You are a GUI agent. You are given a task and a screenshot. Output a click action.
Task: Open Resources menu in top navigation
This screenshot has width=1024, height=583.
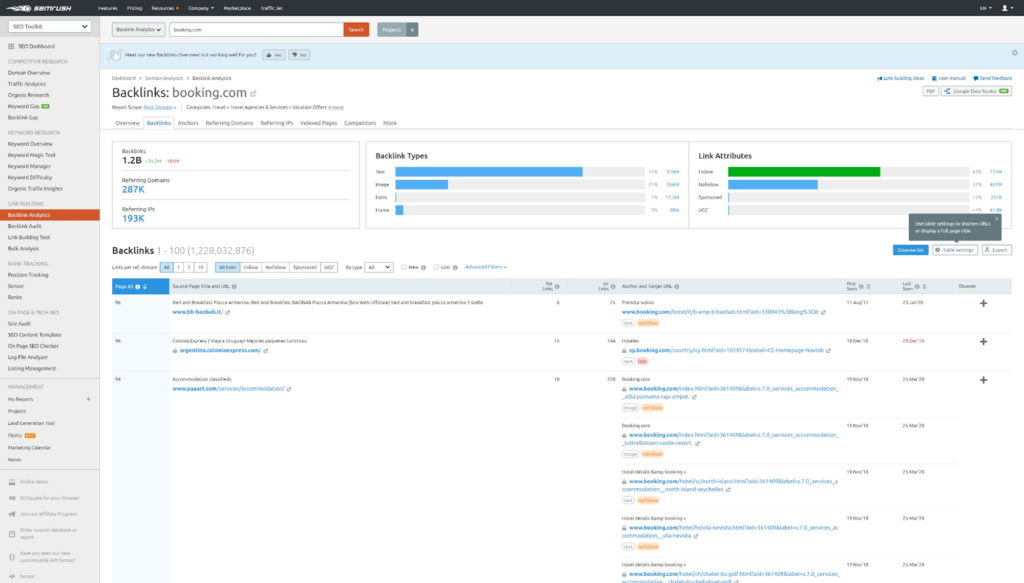click(x=165, y=8)
